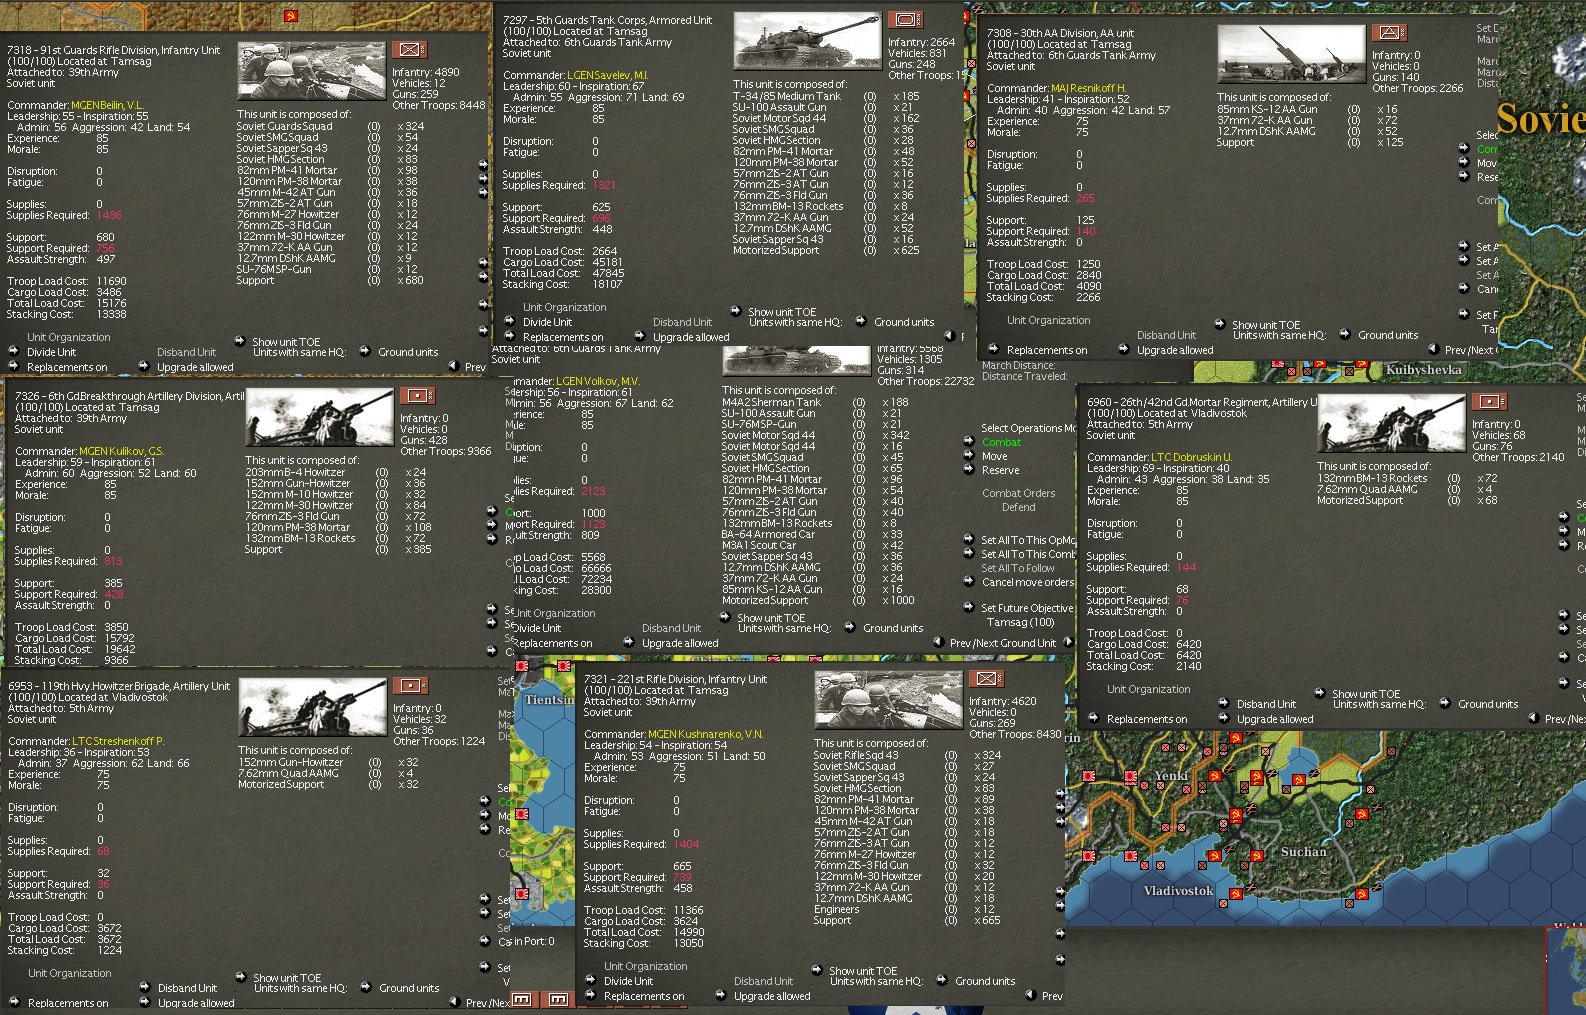Image resolution: width=1586 pixels, height=1015 pixels.
Task: Open commander MGEN Kulikov, G.S.
Action: (x=121, y=451)
